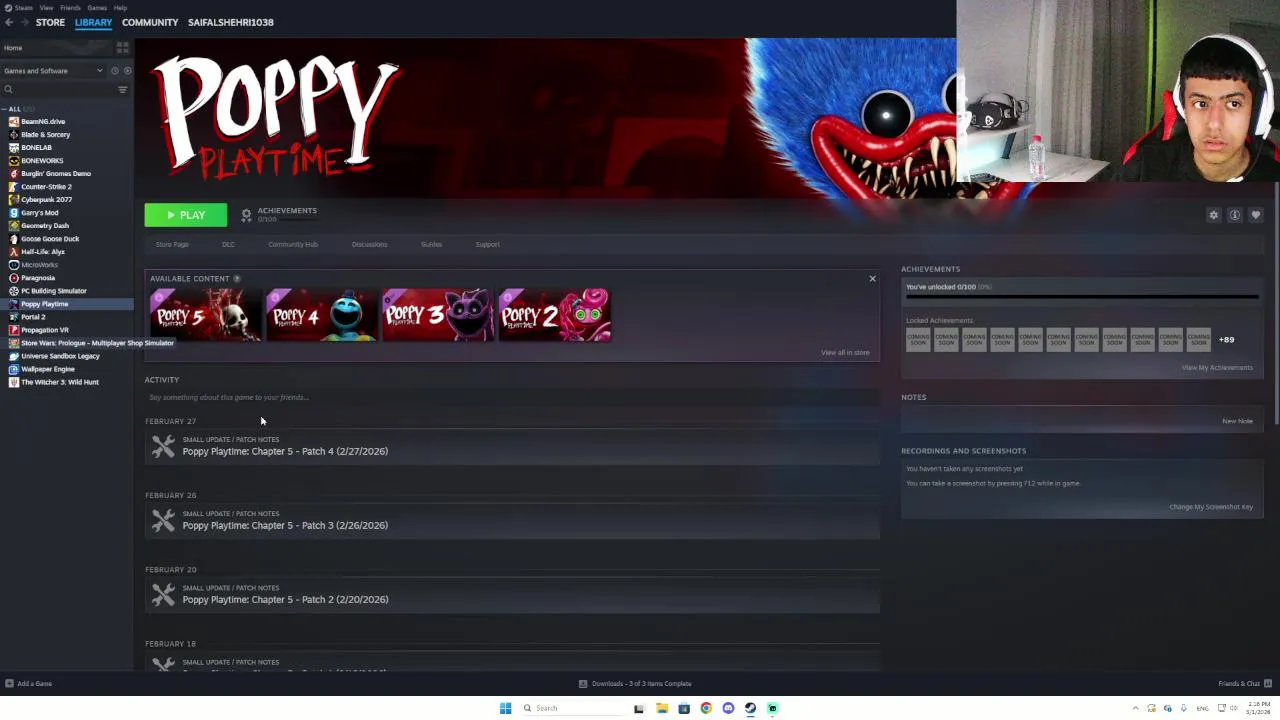Open the Poppy 3 DLC thumbnail
The image size is (1280, 720).
pyautogui.click(x=438, y=315)
